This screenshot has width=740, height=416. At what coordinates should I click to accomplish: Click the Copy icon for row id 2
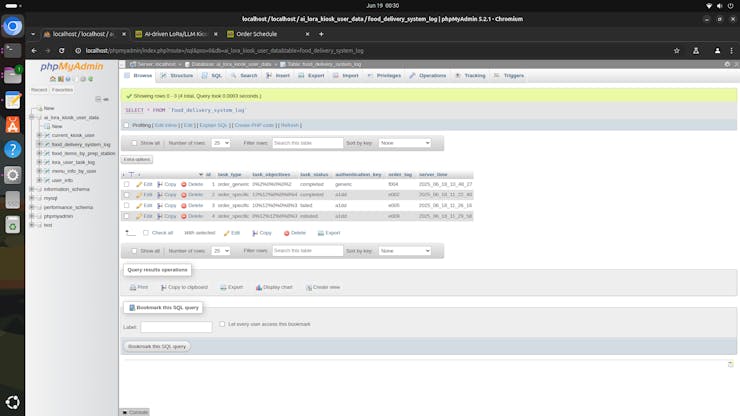tap(160, 195)
